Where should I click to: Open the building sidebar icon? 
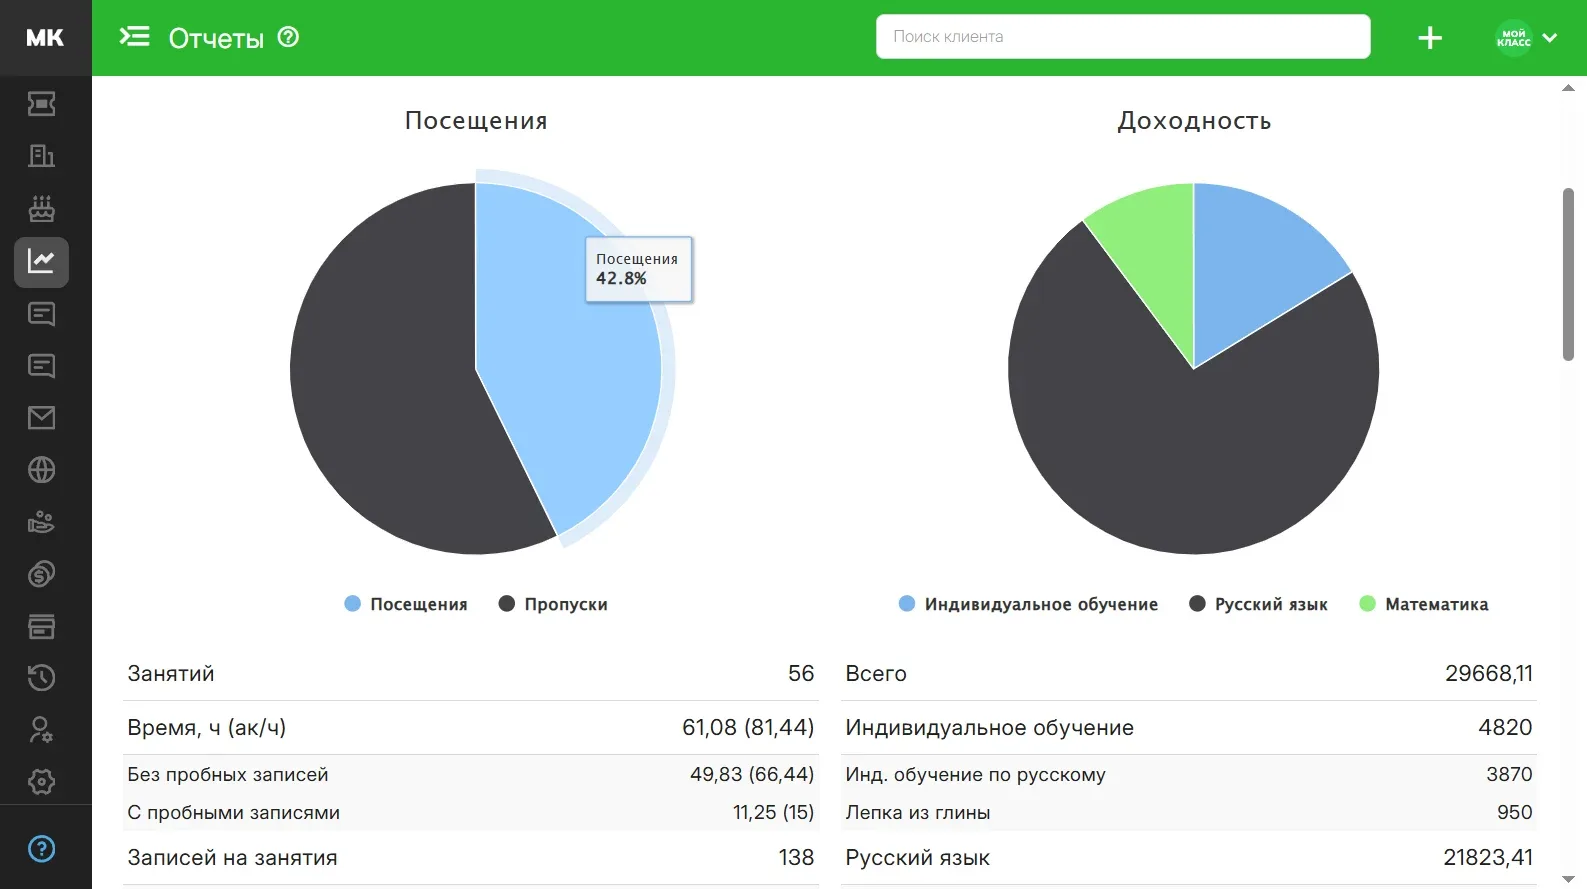click(41, 156)
